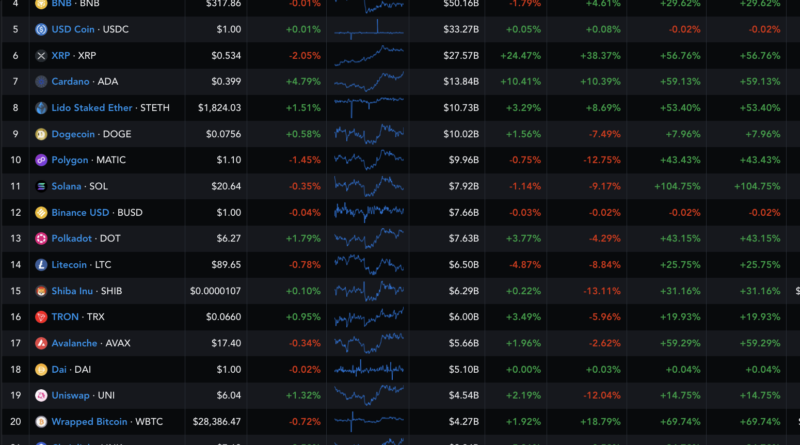Open the Dai coin link
The width and height of the screenshot is (800, 445).
coord(60,369)
